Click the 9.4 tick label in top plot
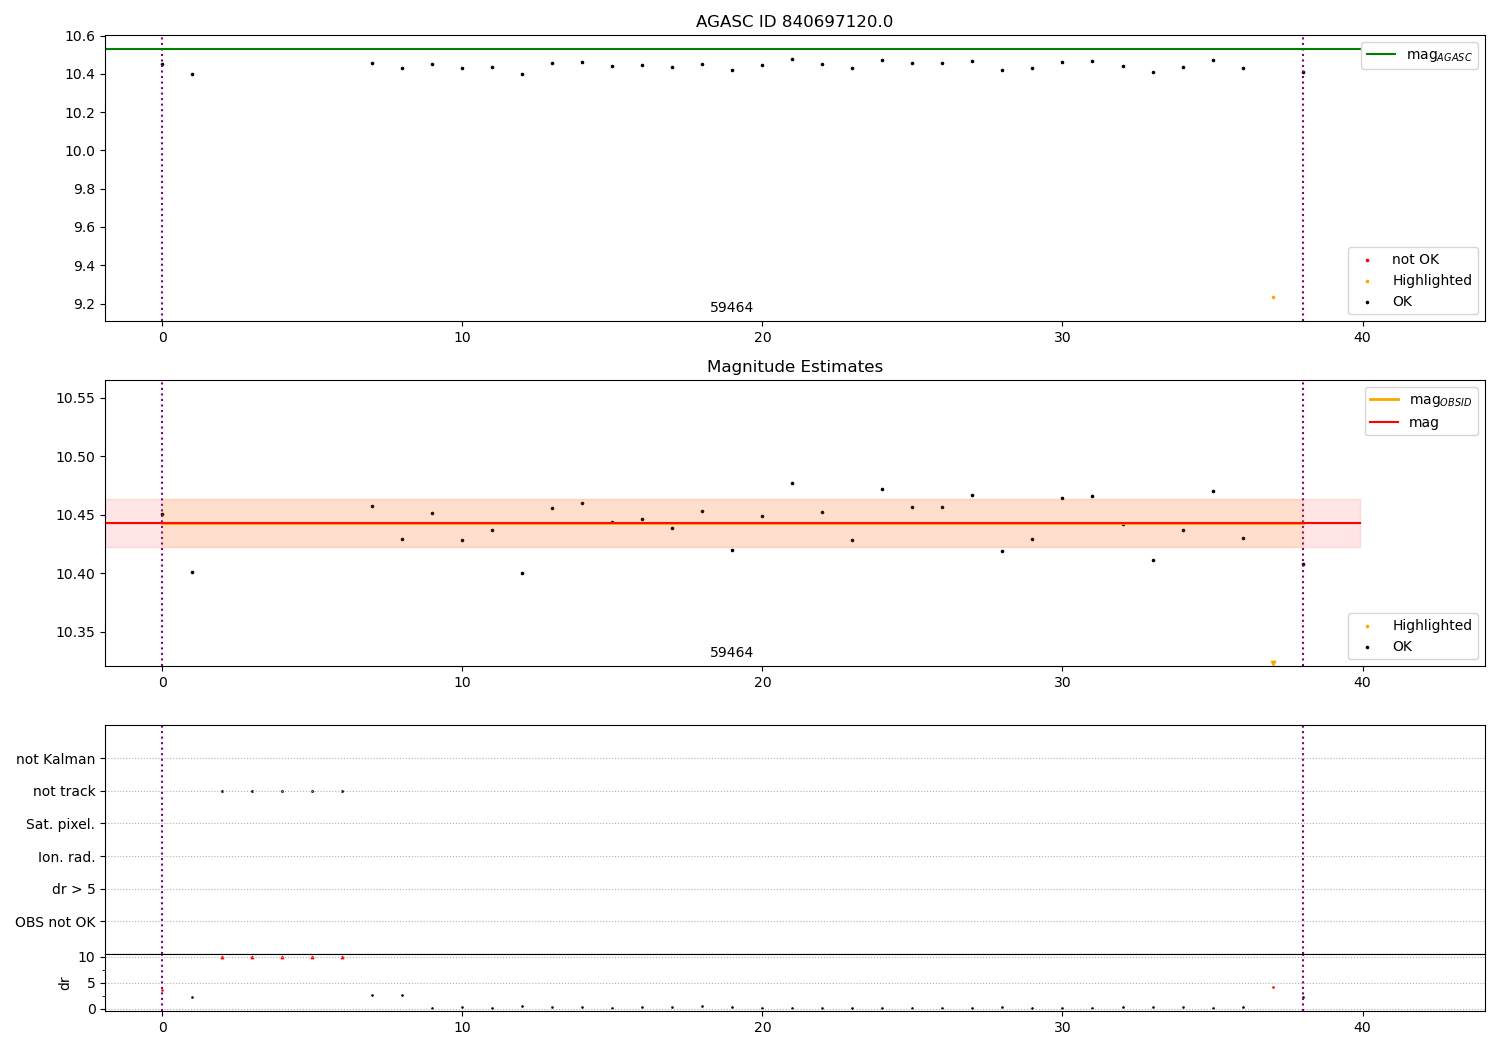The height and width of the screenshot is (1050, 1500). 83,266
